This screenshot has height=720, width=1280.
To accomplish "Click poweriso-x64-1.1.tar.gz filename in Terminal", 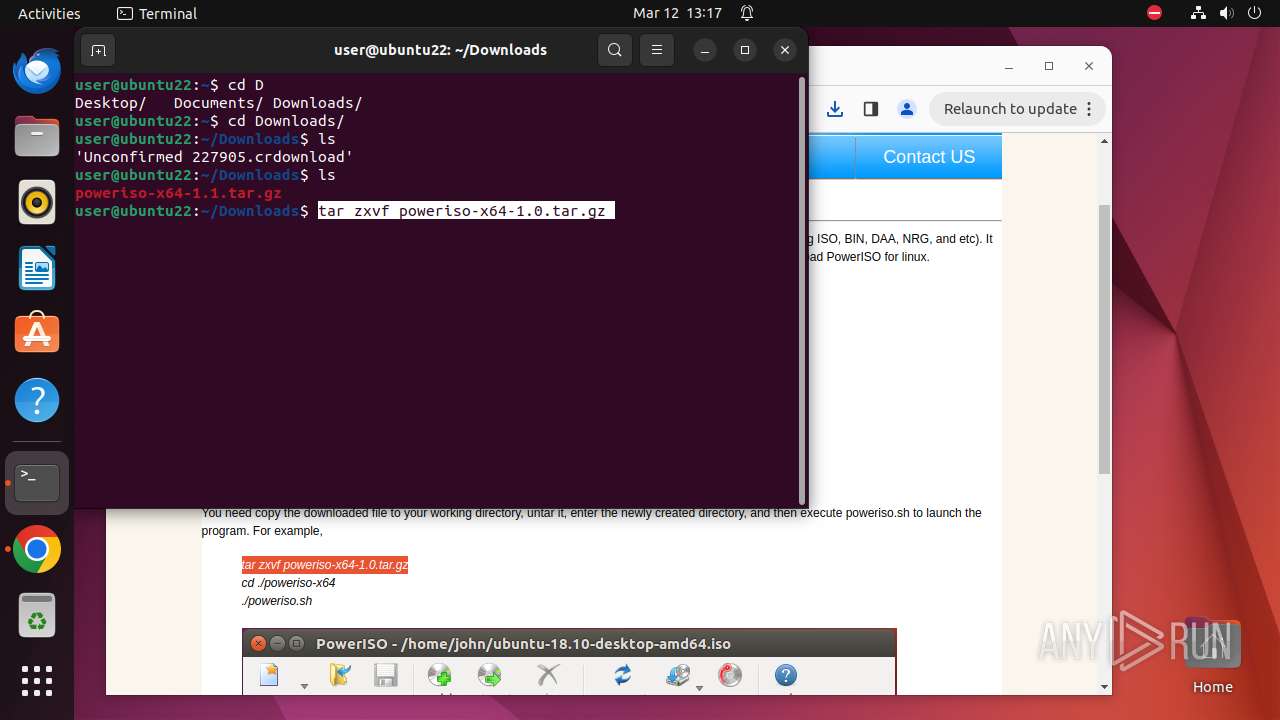I will tap(178, 193).
